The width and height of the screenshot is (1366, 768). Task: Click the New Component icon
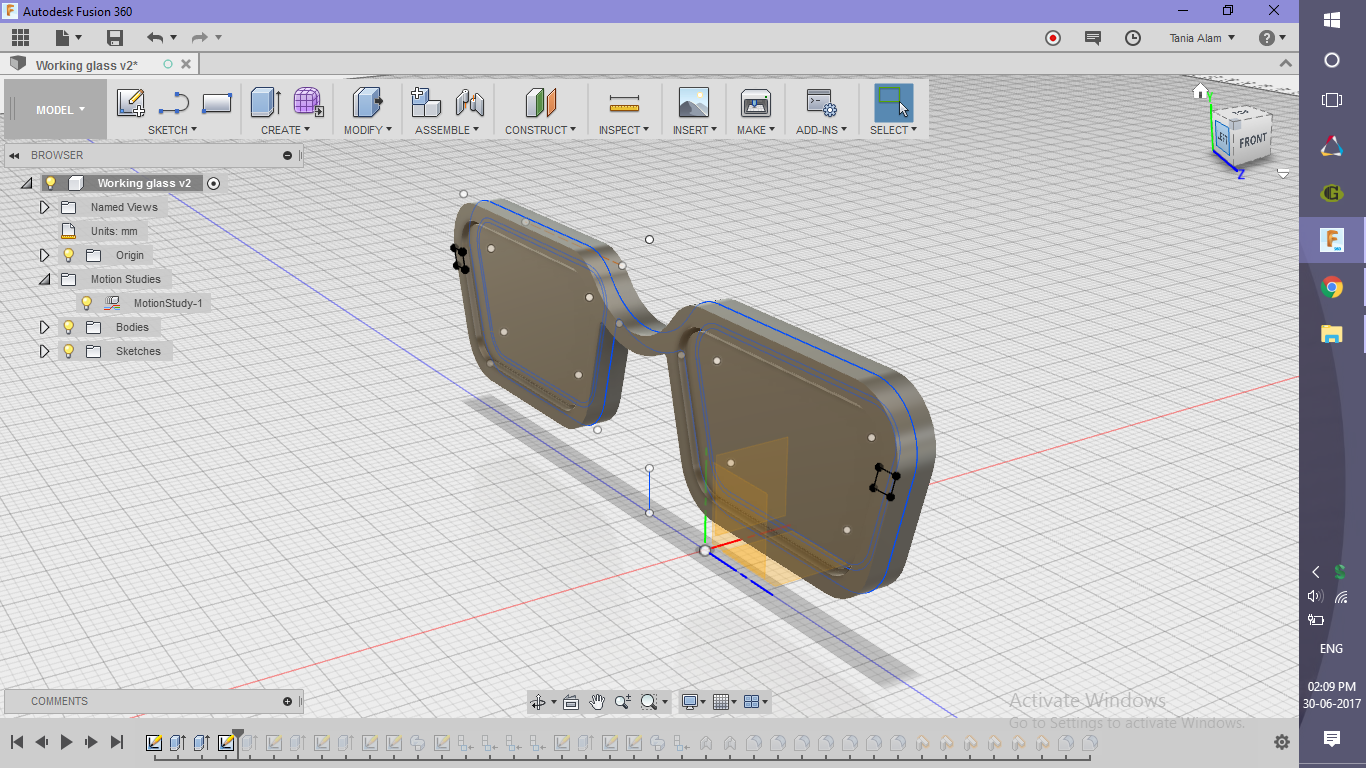(426, 102)
